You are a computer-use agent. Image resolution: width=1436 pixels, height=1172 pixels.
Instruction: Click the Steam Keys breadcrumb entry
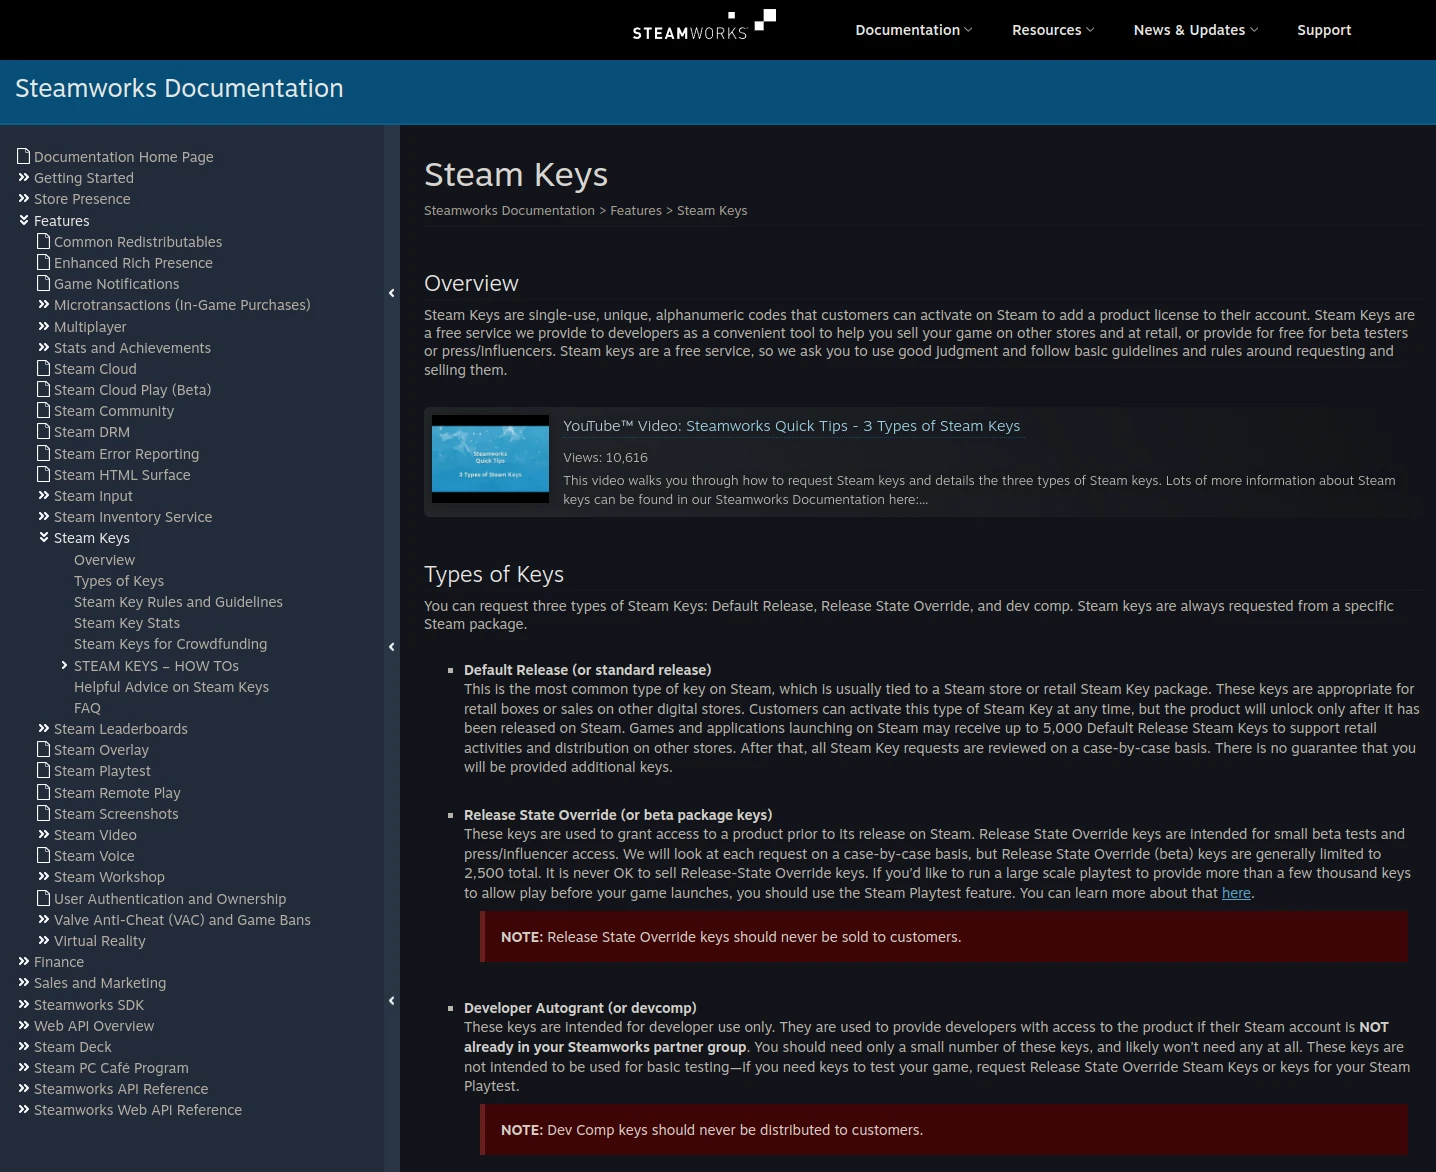[x=712, y=210]
